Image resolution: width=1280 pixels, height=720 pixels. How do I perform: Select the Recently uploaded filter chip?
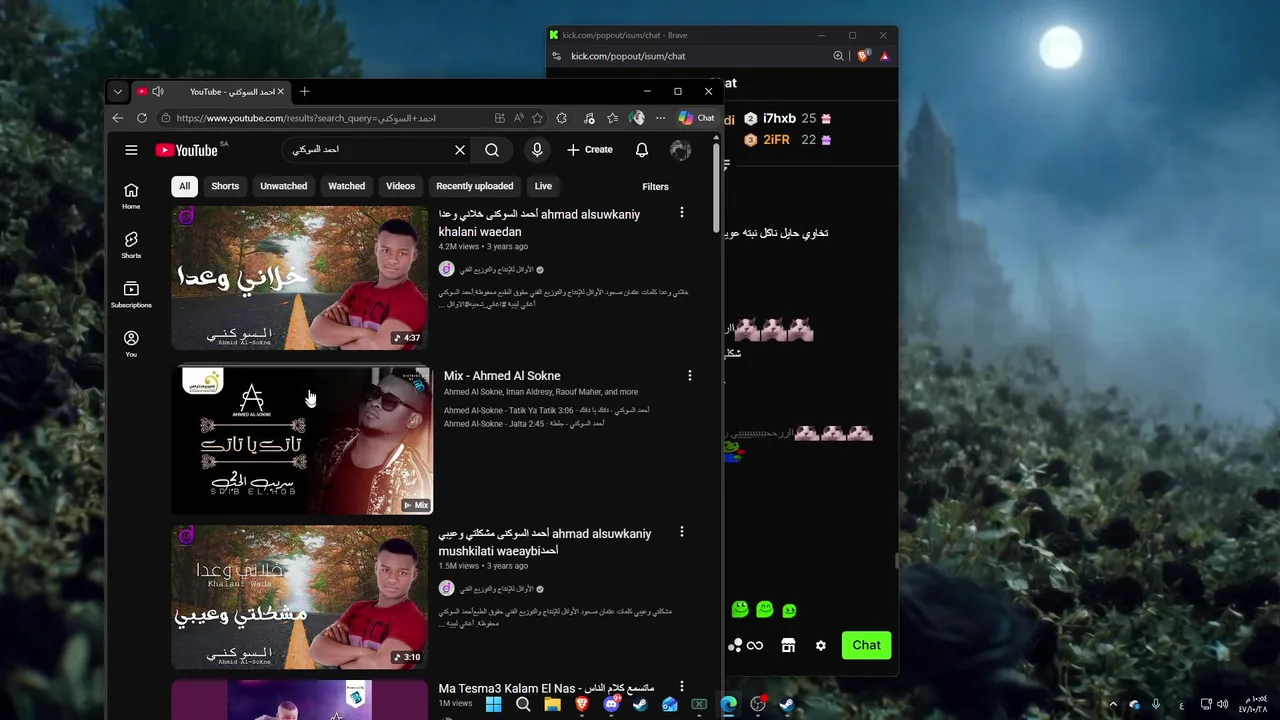[x=475, y=186]
